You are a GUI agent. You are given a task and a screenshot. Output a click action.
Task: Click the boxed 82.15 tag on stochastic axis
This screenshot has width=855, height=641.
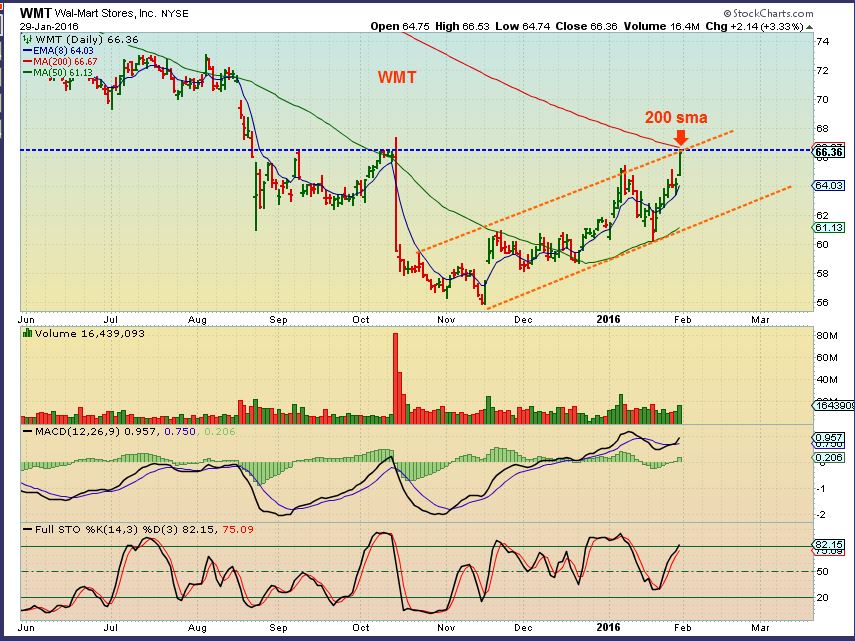[829, 545]
